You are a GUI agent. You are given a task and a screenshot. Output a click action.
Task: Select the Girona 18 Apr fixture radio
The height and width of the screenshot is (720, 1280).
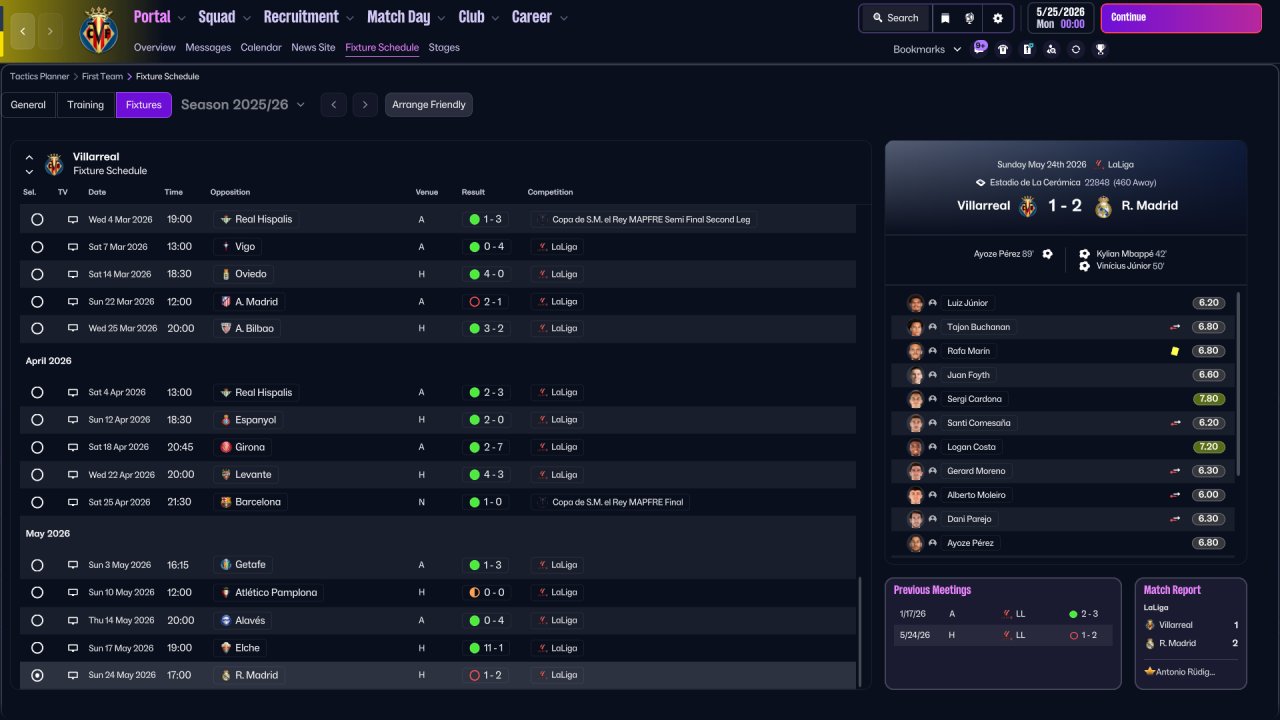tap(37, 447)
